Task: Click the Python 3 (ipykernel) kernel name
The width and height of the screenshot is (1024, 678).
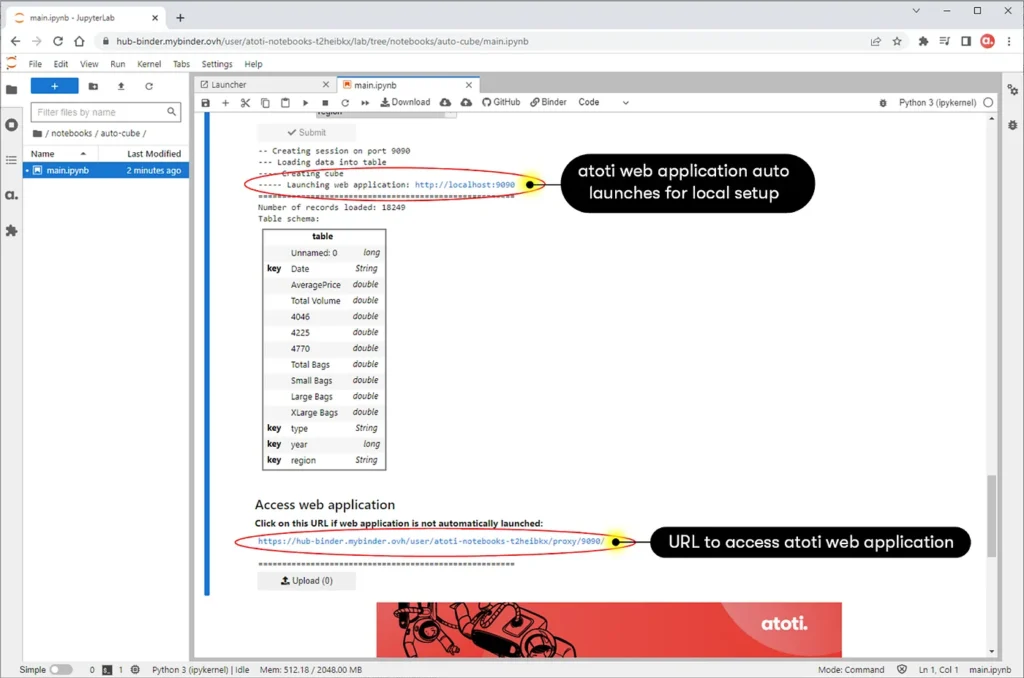Action: 937,103
